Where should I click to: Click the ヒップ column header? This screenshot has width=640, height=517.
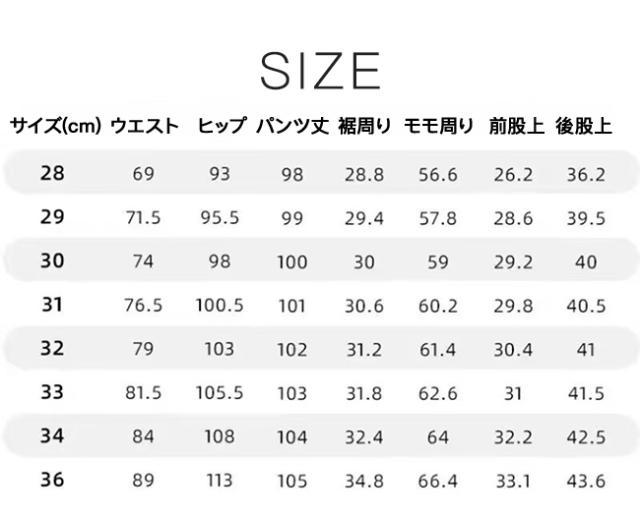tap(221, 127)
